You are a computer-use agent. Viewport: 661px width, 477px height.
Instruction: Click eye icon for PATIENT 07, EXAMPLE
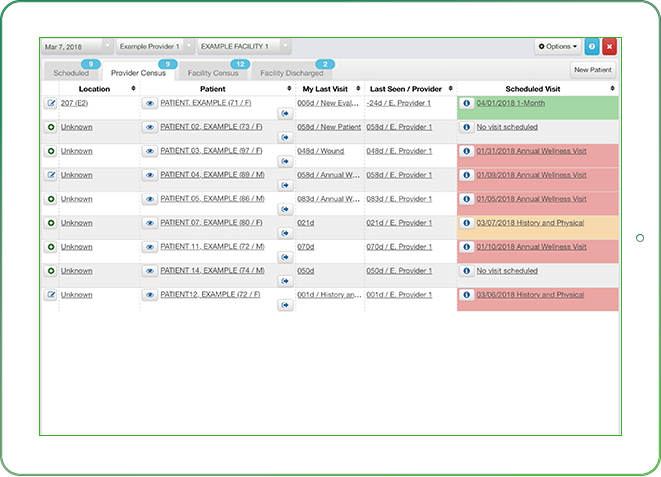[150, 223]
